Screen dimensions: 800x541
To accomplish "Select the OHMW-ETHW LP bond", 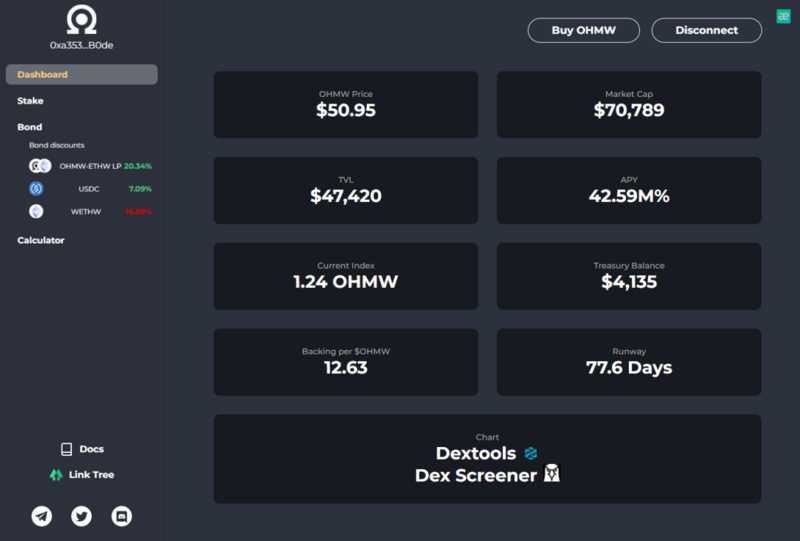I will (90, 166).
